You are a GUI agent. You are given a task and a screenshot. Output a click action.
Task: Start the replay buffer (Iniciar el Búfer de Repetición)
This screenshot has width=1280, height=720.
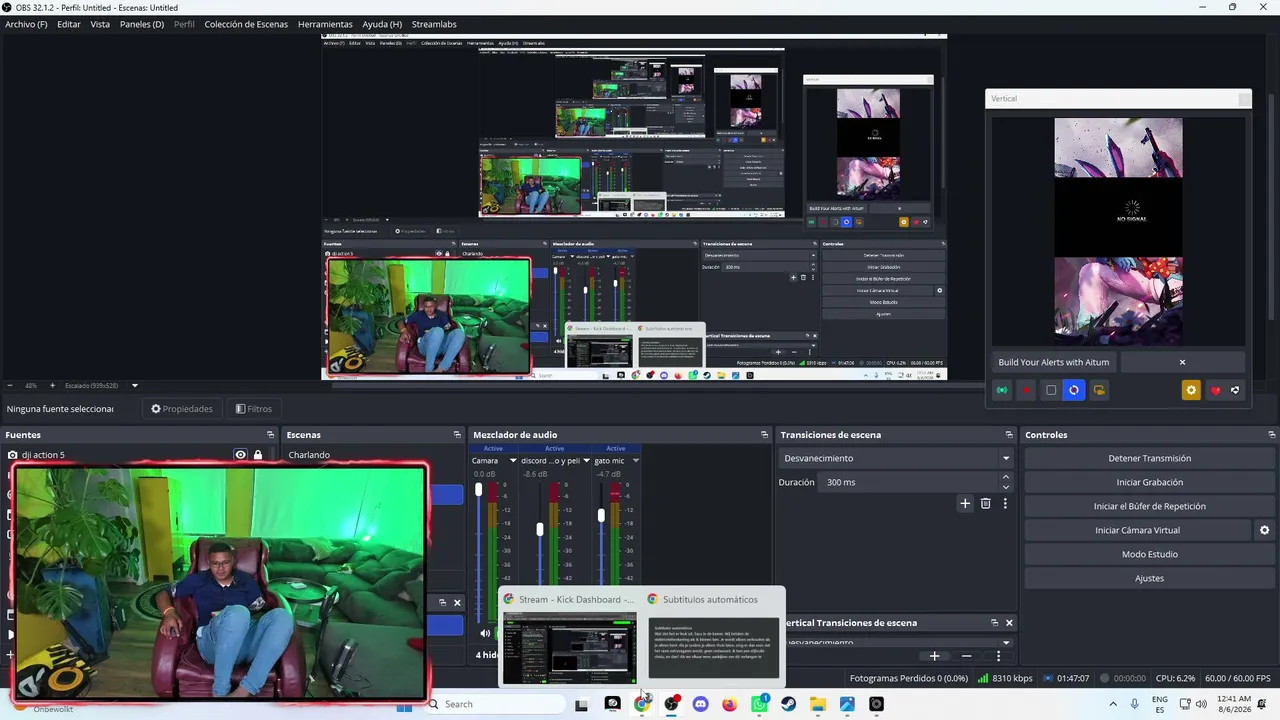[x=1150, y=506]
